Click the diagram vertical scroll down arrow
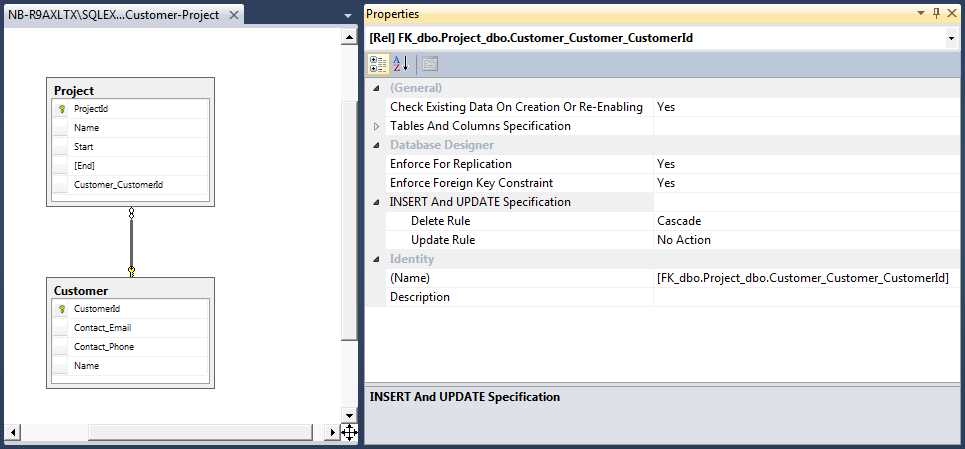Image resolution: width=965 pixels, height=449 pixels. pos(350,416)
